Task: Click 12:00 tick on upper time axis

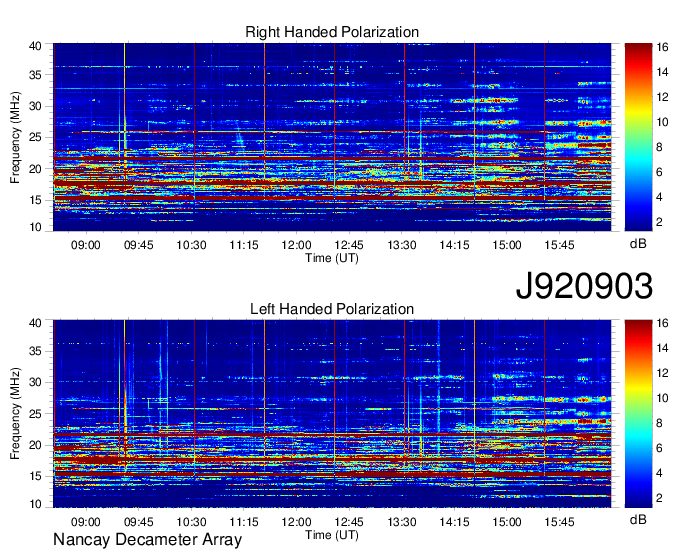Action: click(x=297, y=245)
